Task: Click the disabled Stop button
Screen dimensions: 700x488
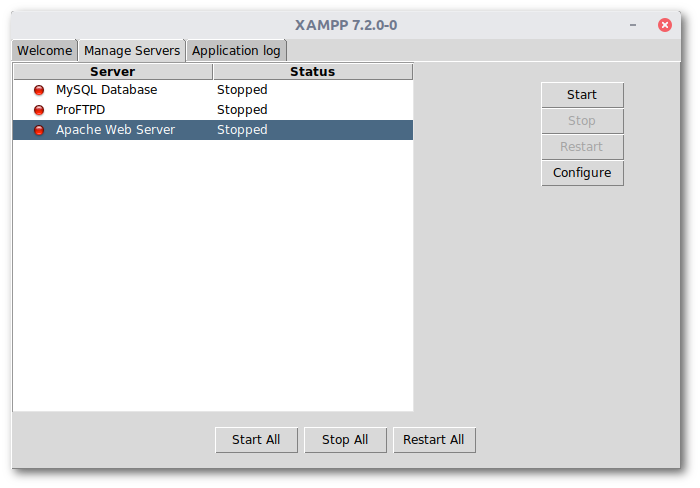Action: tap(582, 121)
